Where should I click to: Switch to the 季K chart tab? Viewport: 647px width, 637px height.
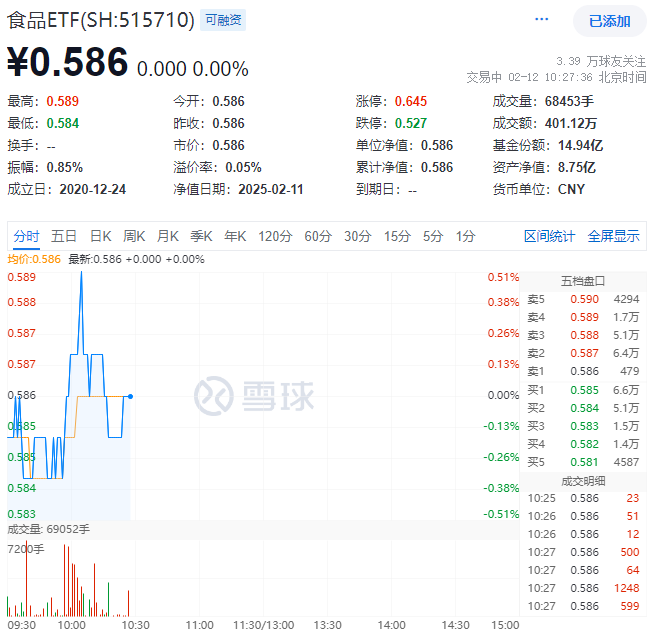[201, 236]
